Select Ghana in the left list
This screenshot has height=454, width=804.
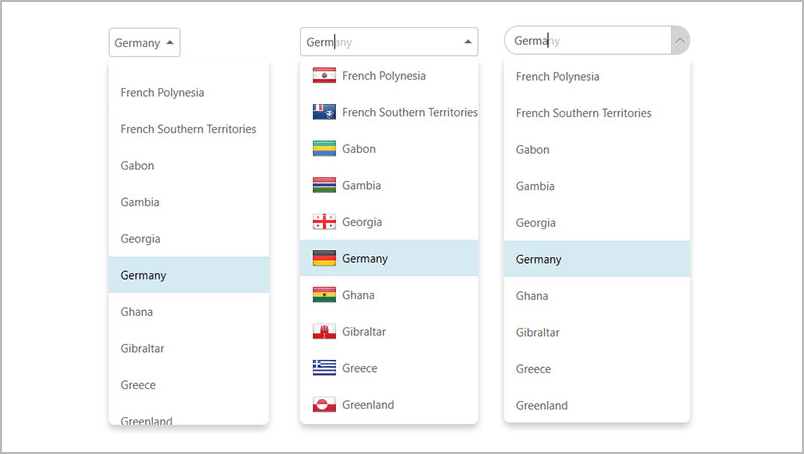click(x=137, y=312)
